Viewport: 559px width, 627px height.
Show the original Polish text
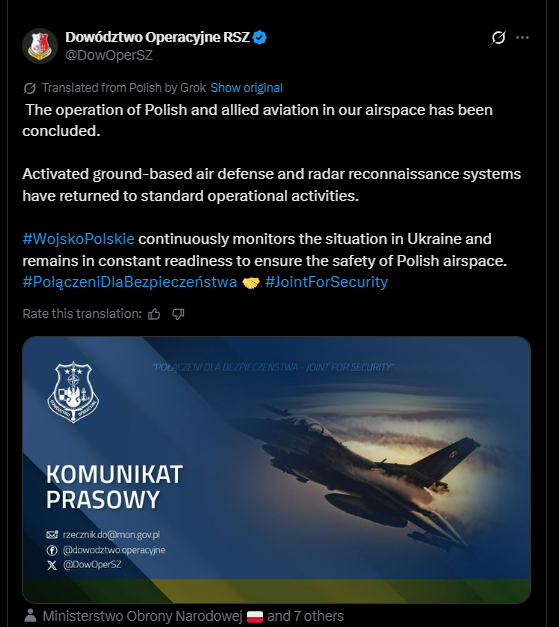(x=246, y=88)
